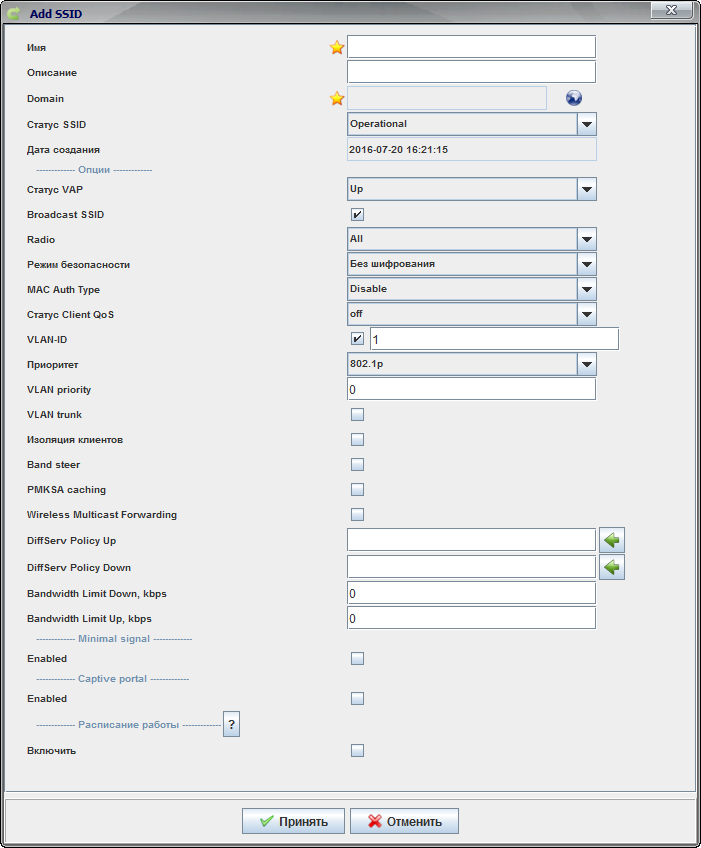Click the Принять button
Image resolution: width=701 pixels, height=848 pixels.
(x=293, y=821)
